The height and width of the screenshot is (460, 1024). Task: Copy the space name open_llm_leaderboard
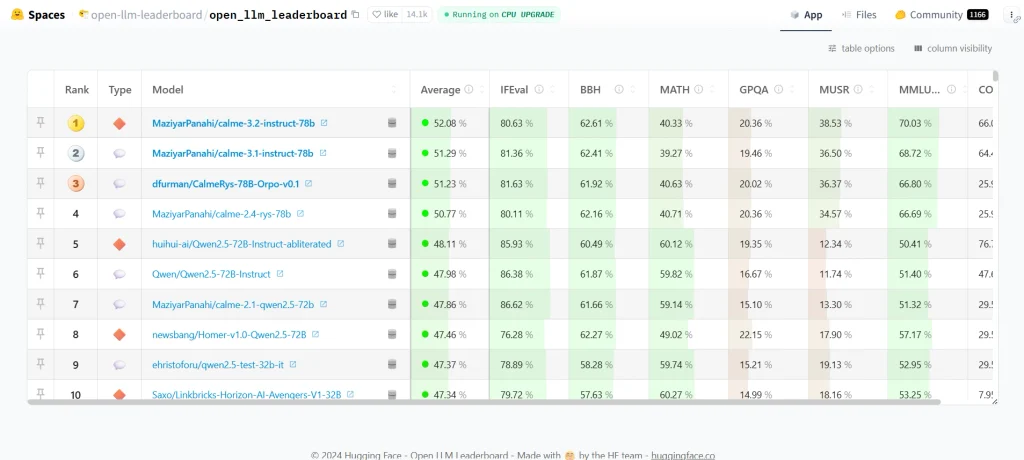coord(355,14)
